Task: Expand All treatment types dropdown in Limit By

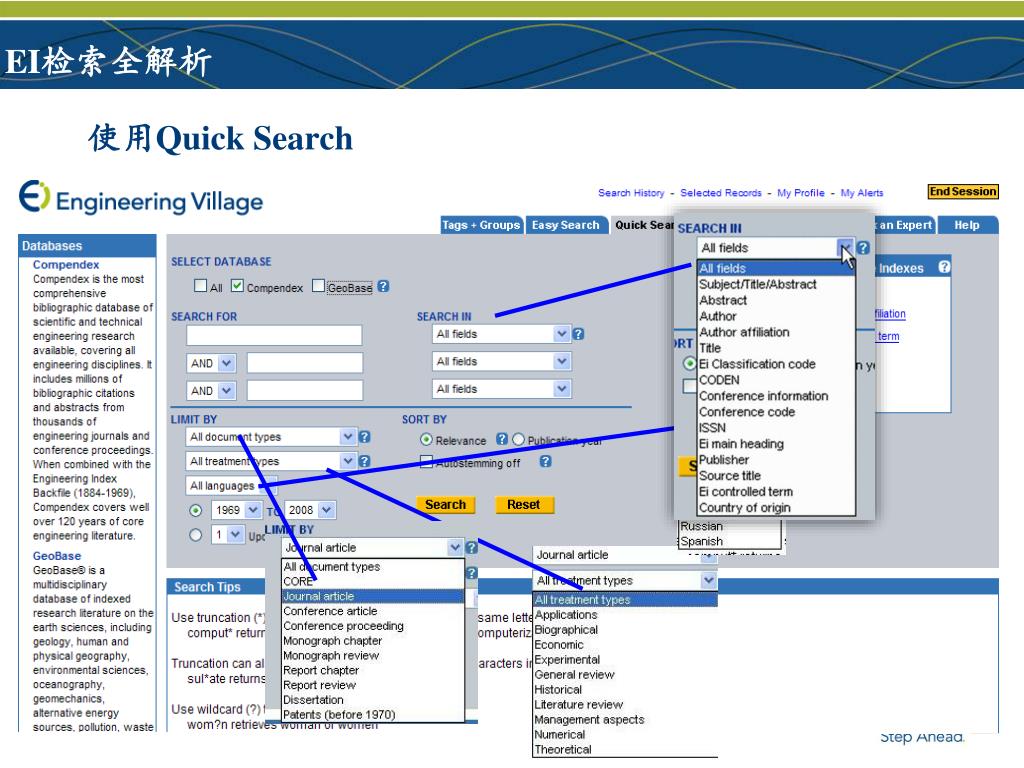Action: pos(271,460)
